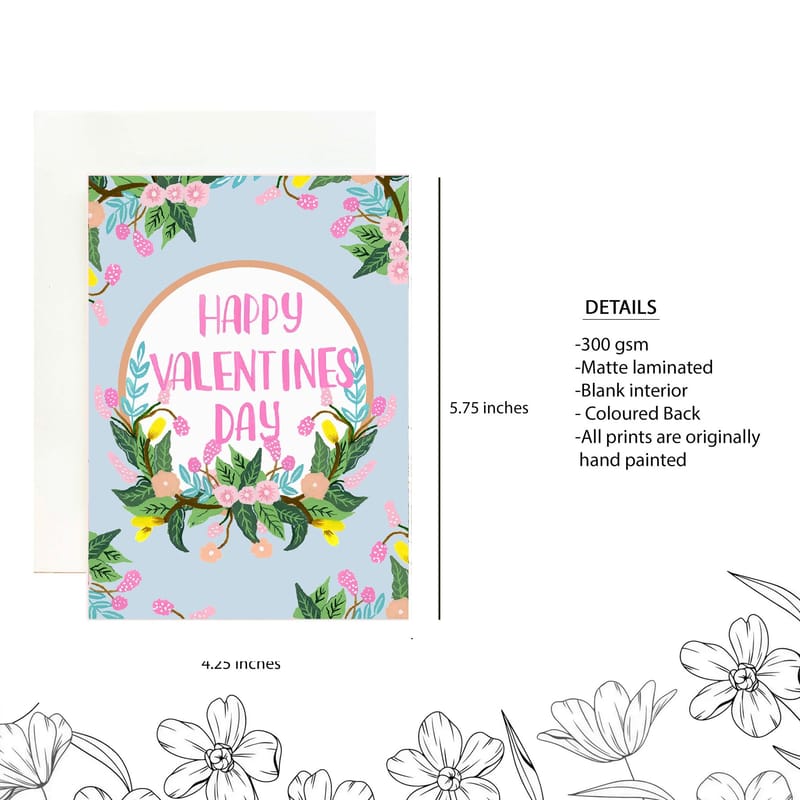The width and height of the screenshot is (800, 800).
Task: Click the Happy Valentines Day card
Action: (x=248, y=397)
